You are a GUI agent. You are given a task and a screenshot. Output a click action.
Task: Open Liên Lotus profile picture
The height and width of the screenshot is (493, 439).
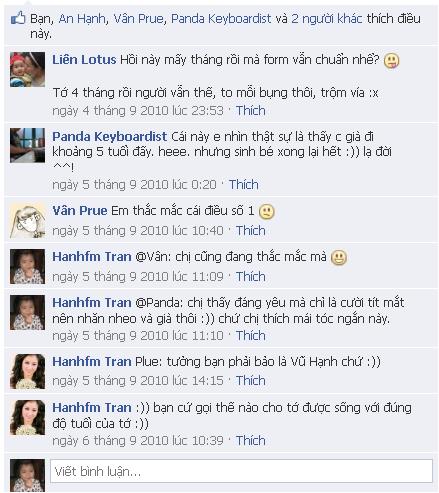[27, 69]
